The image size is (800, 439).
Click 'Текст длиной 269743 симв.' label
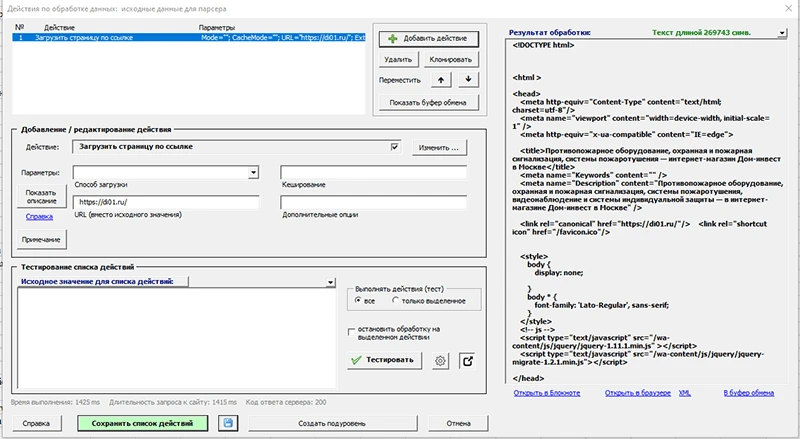click(x=701, y=33)
